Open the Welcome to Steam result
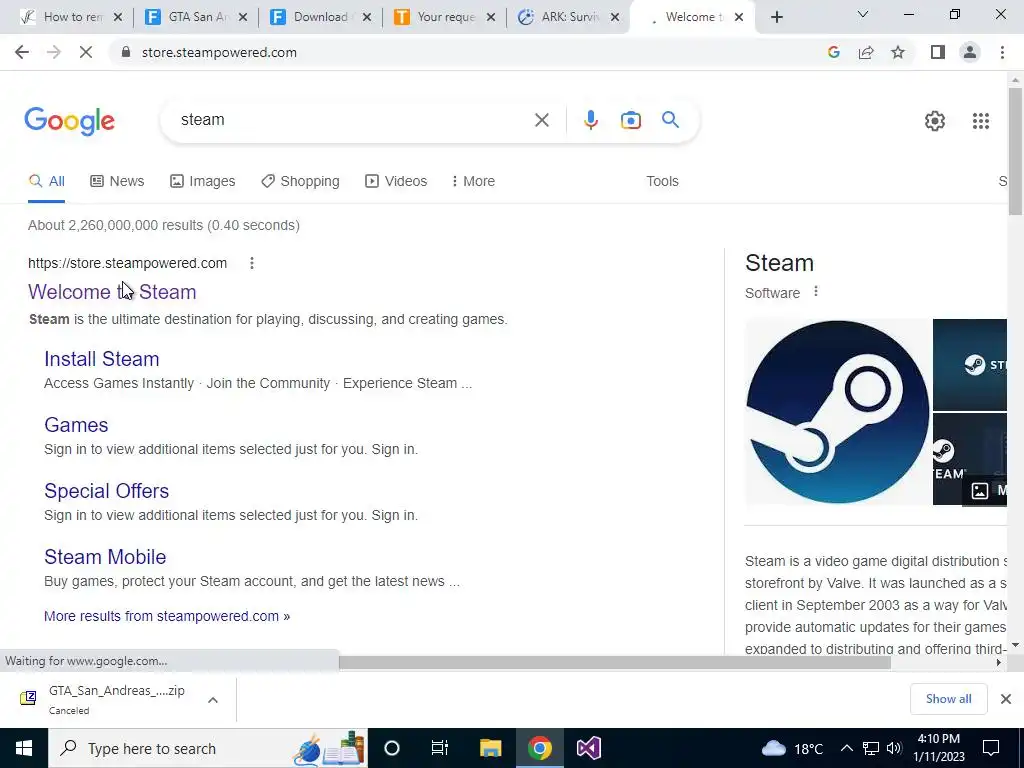The image size is (1024, 768). click(112, 292)
